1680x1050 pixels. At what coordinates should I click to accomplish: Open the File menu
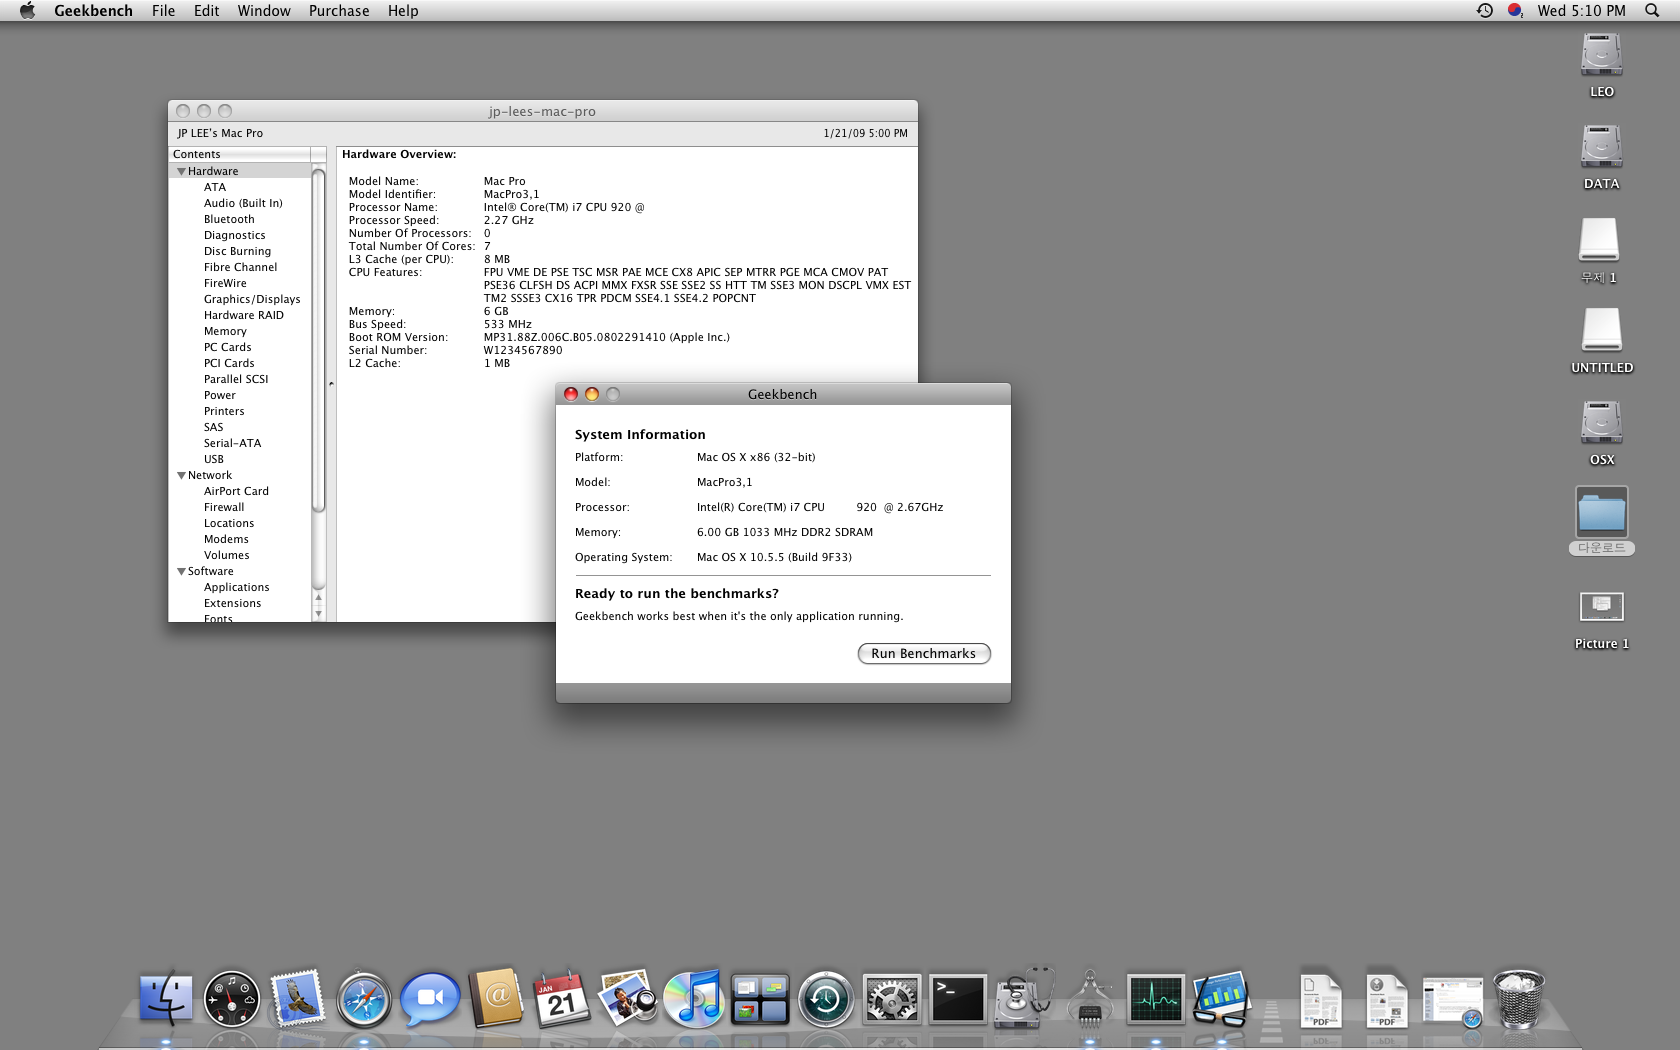[x=163, y=10]
